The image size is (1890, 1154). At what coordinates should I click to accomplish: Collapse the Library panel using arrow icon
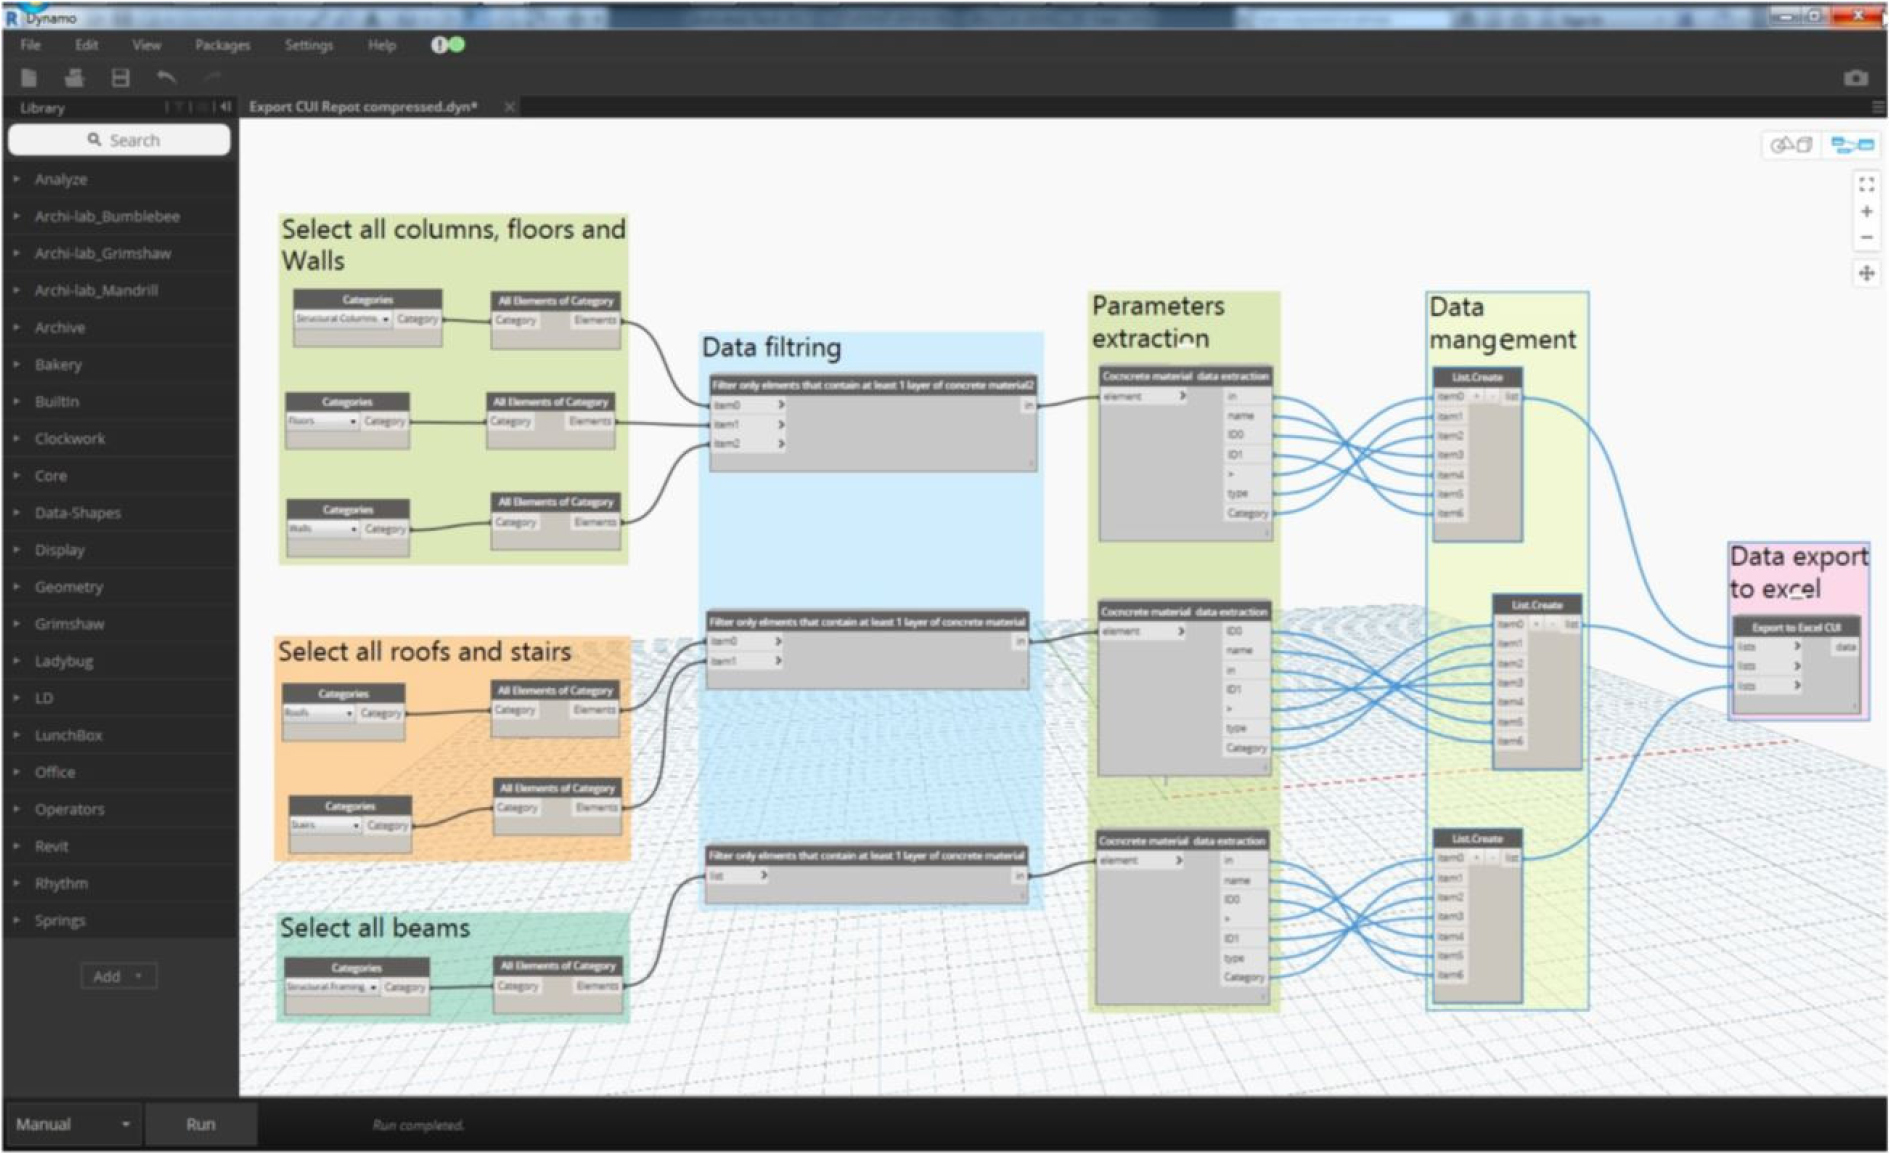[x=225, y=107]
